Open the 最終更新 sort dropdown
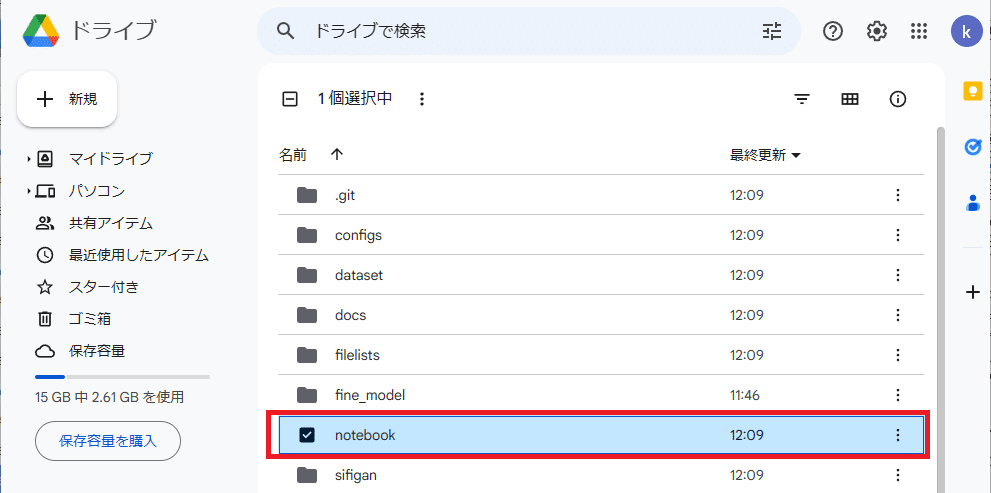 (x=765, y=155)
